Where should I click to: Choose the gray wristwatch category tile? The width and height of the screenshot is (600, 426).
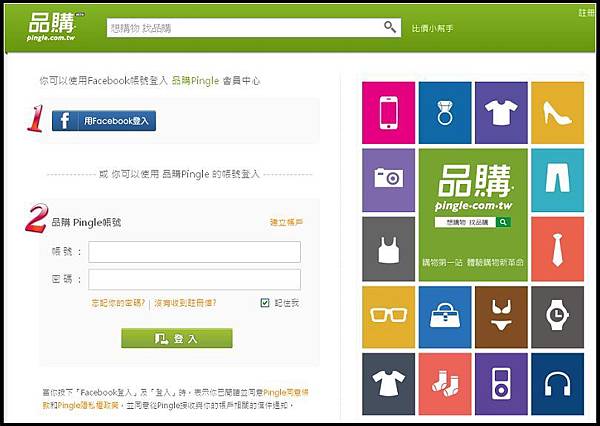point(558,317)
